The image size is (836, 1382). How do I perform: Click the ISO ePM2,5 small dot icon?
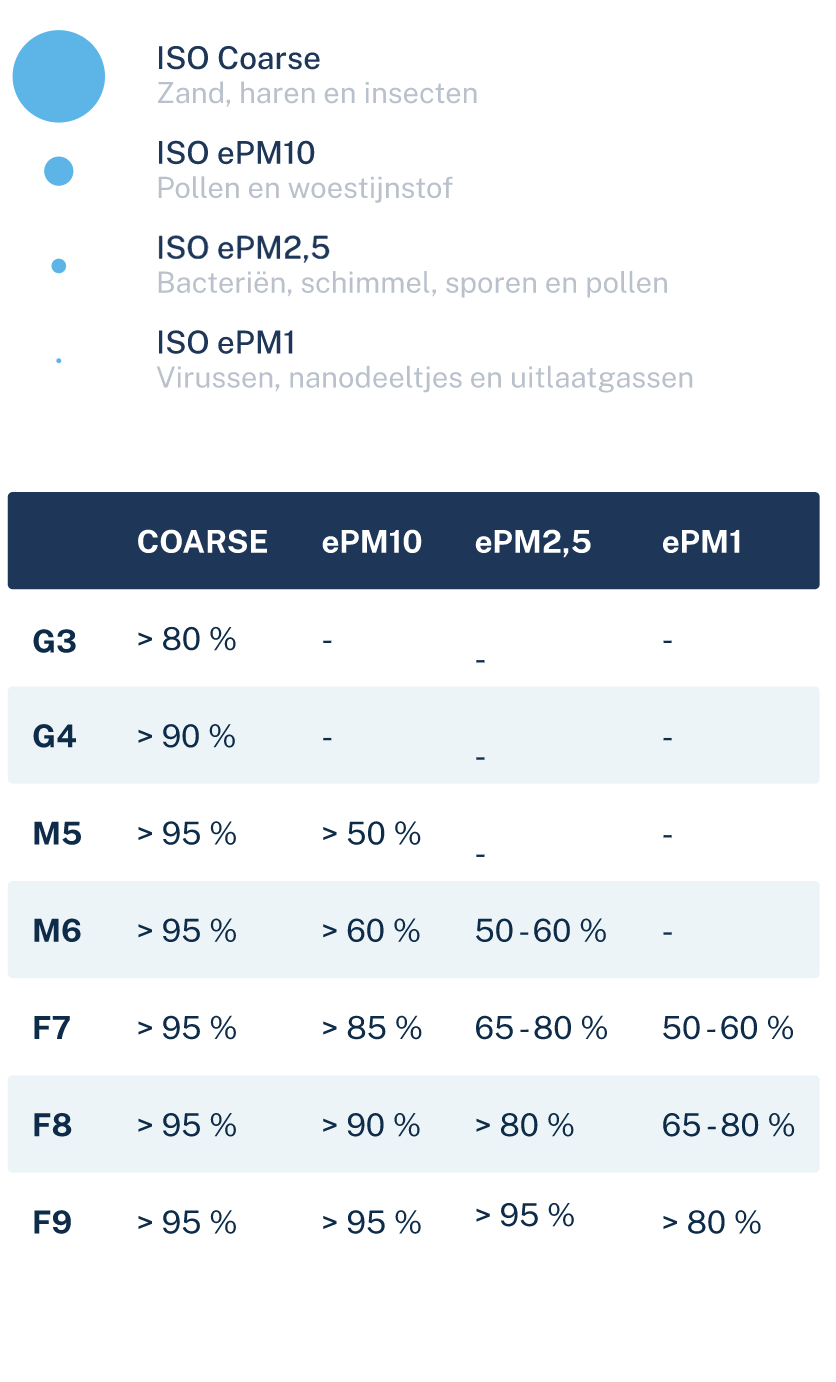59,266
